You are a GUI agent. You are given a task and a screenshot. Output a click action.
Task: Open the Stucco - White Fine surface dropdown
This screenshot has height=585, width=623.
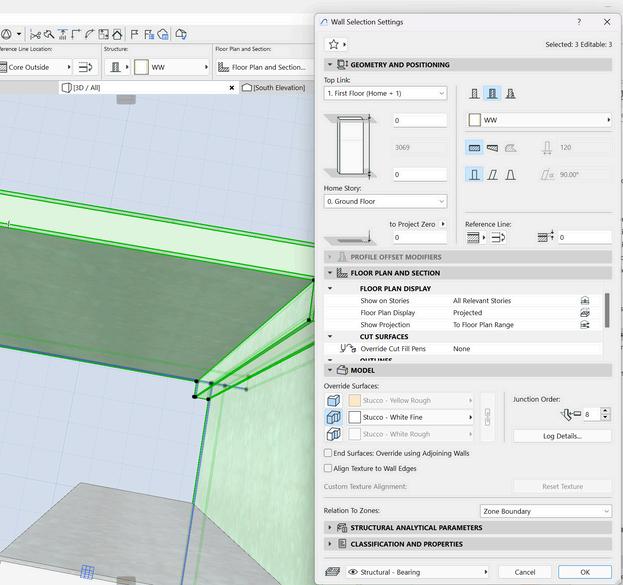coord(410,417)
